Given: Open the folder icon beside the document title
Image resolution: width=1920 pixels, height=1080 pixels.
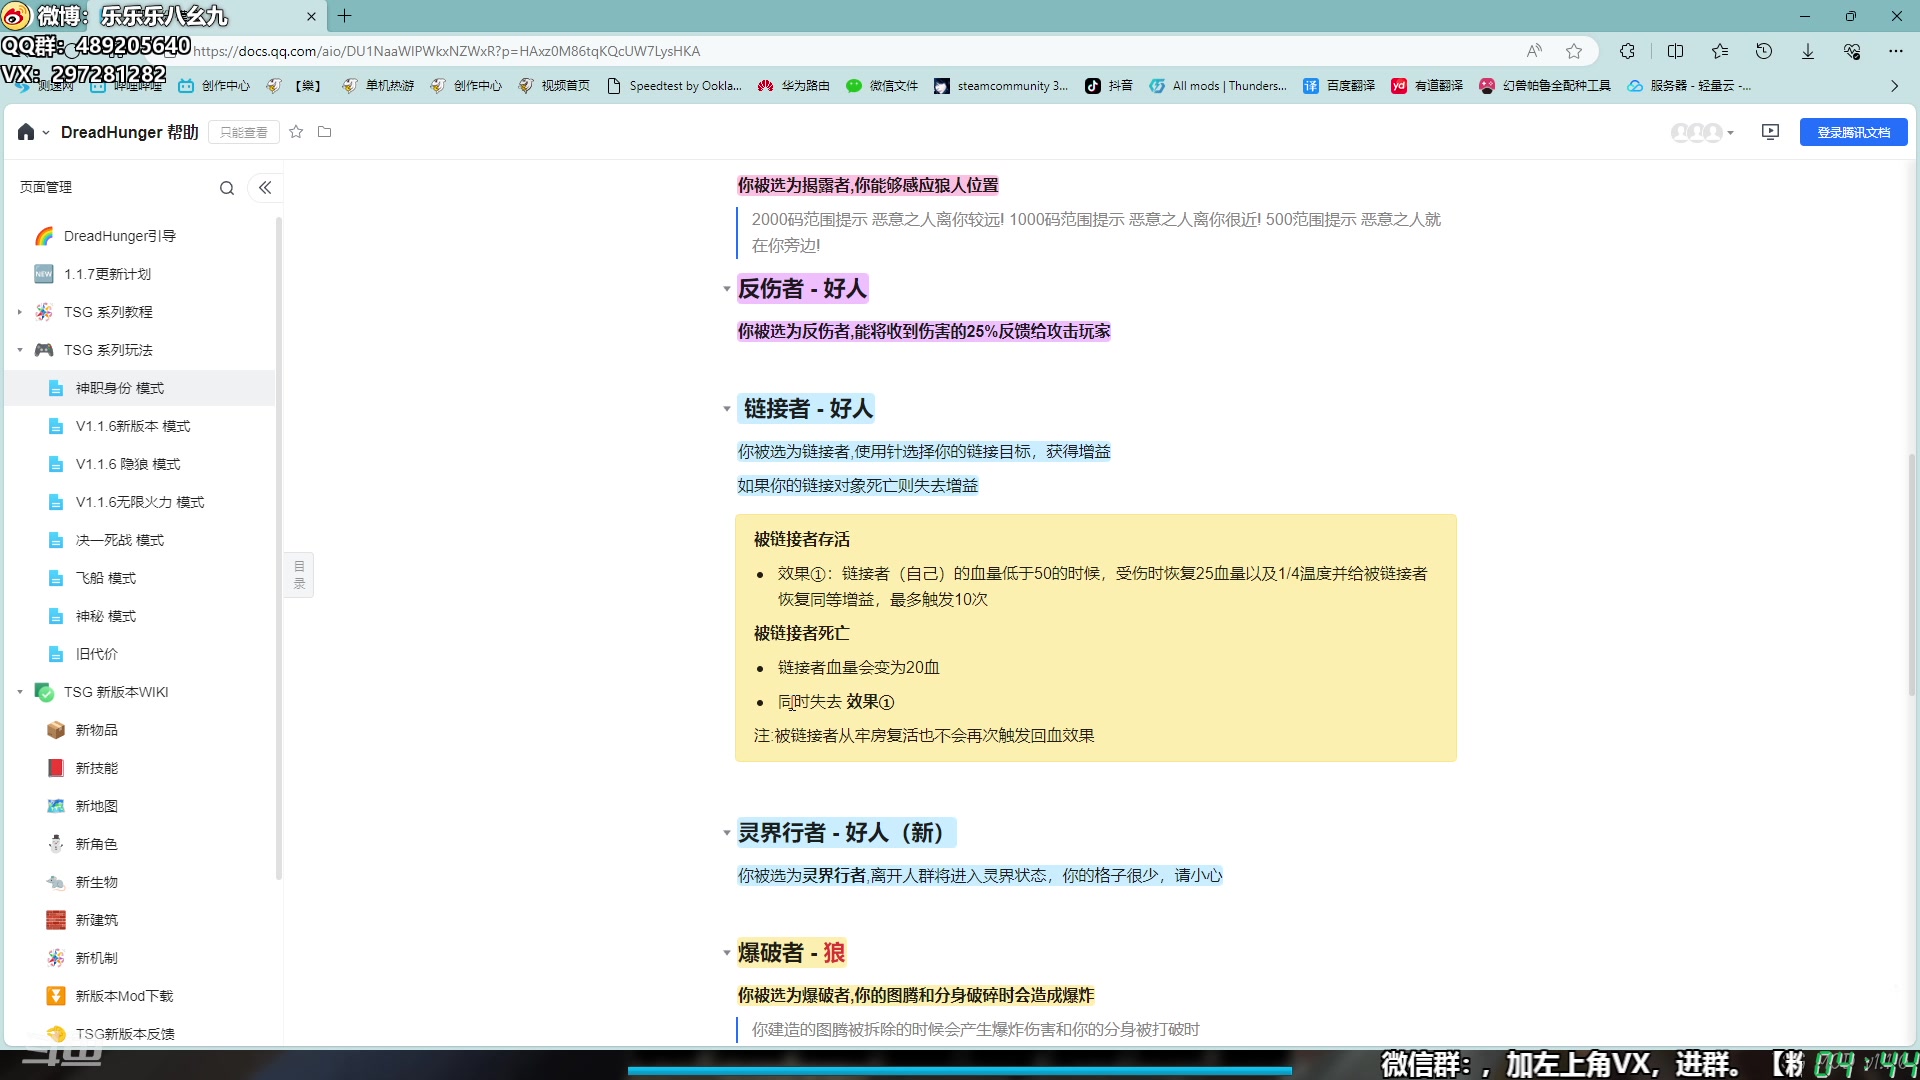Looking at the screenshot, I should [324, 132].
